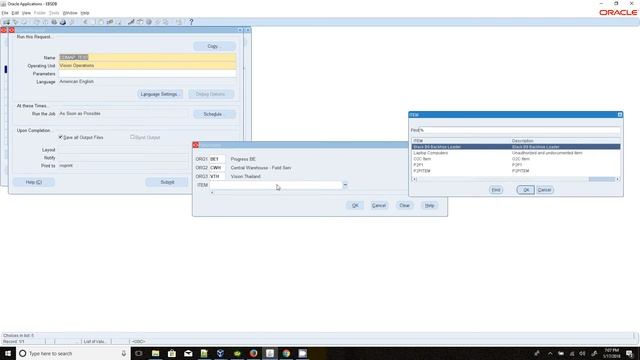Click the Find toolbar icon

point(16,22)
